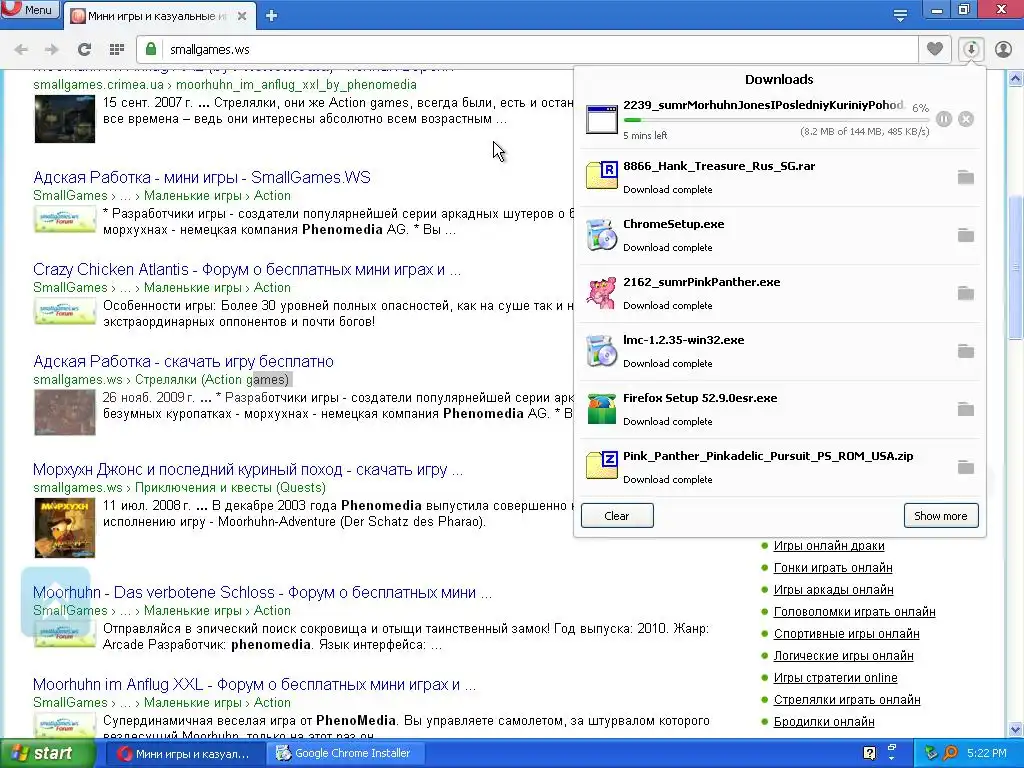
Task: Click the download progress bar at 6%
Action: click(x=776, y=120)
